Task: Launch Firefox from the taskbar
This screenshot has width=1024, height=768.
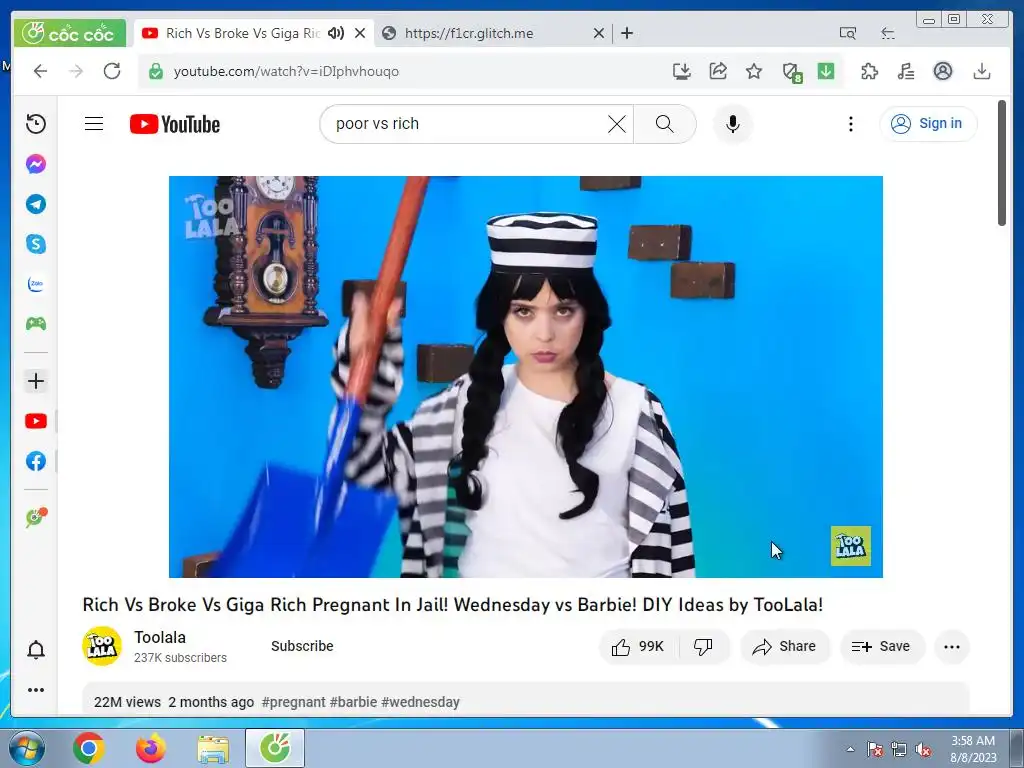Action: [151, 748]
